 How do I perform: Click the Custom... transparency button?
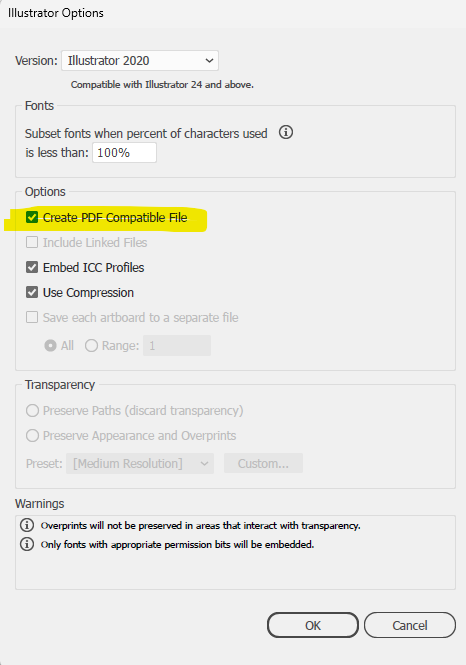click(x=263, y=463)
